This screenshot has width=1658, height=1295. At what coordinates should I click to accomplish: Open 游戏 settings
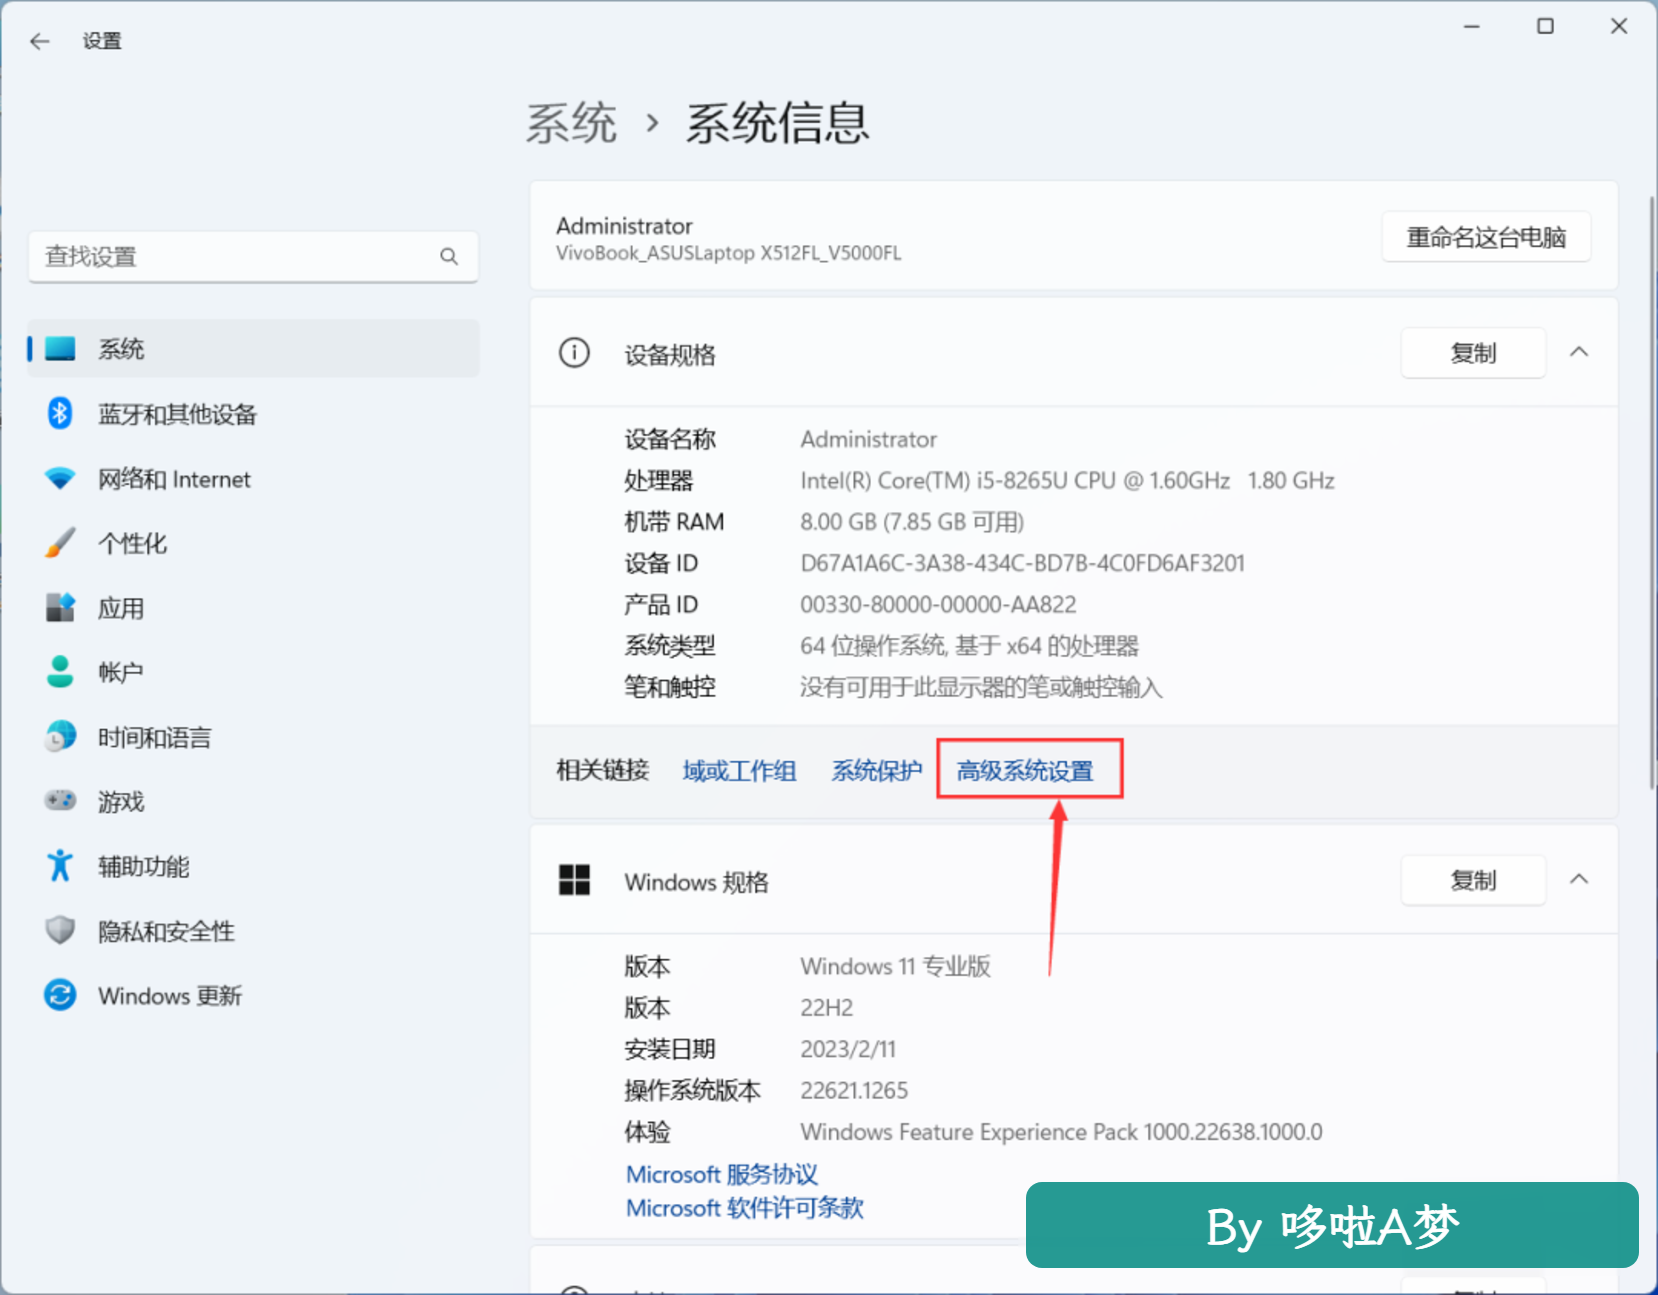253,800
